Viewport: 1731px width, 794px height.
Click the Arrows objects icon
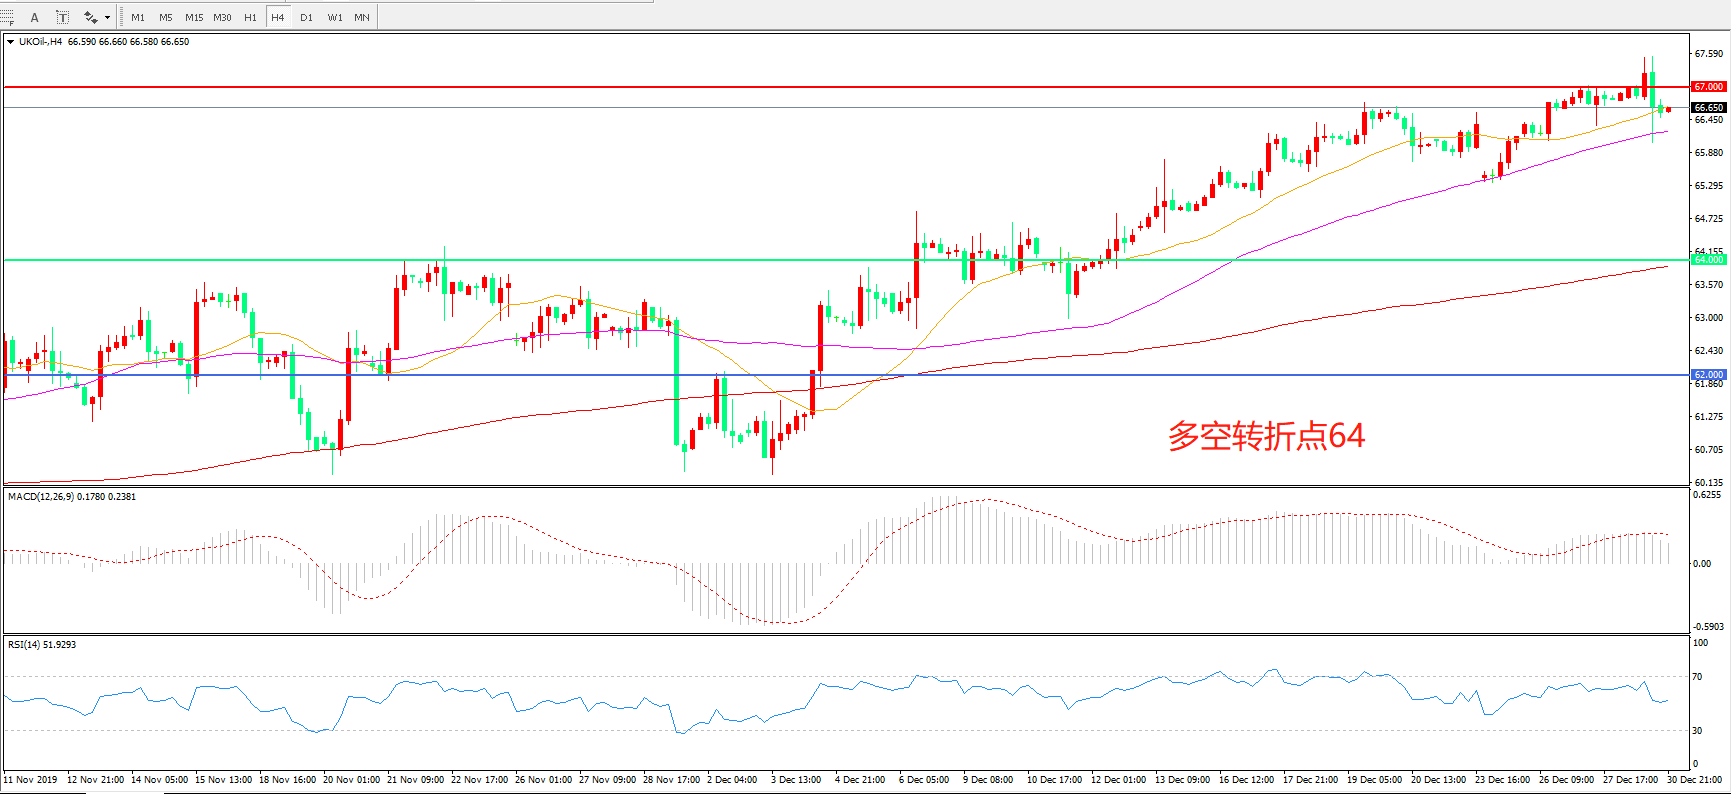[x=90, y=17]
